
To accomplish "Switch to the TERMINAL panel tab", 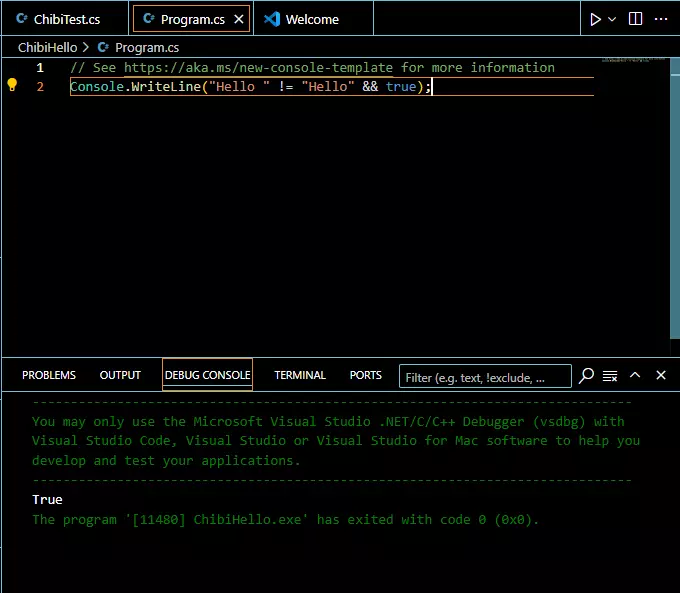I will (x=300, y=375).
